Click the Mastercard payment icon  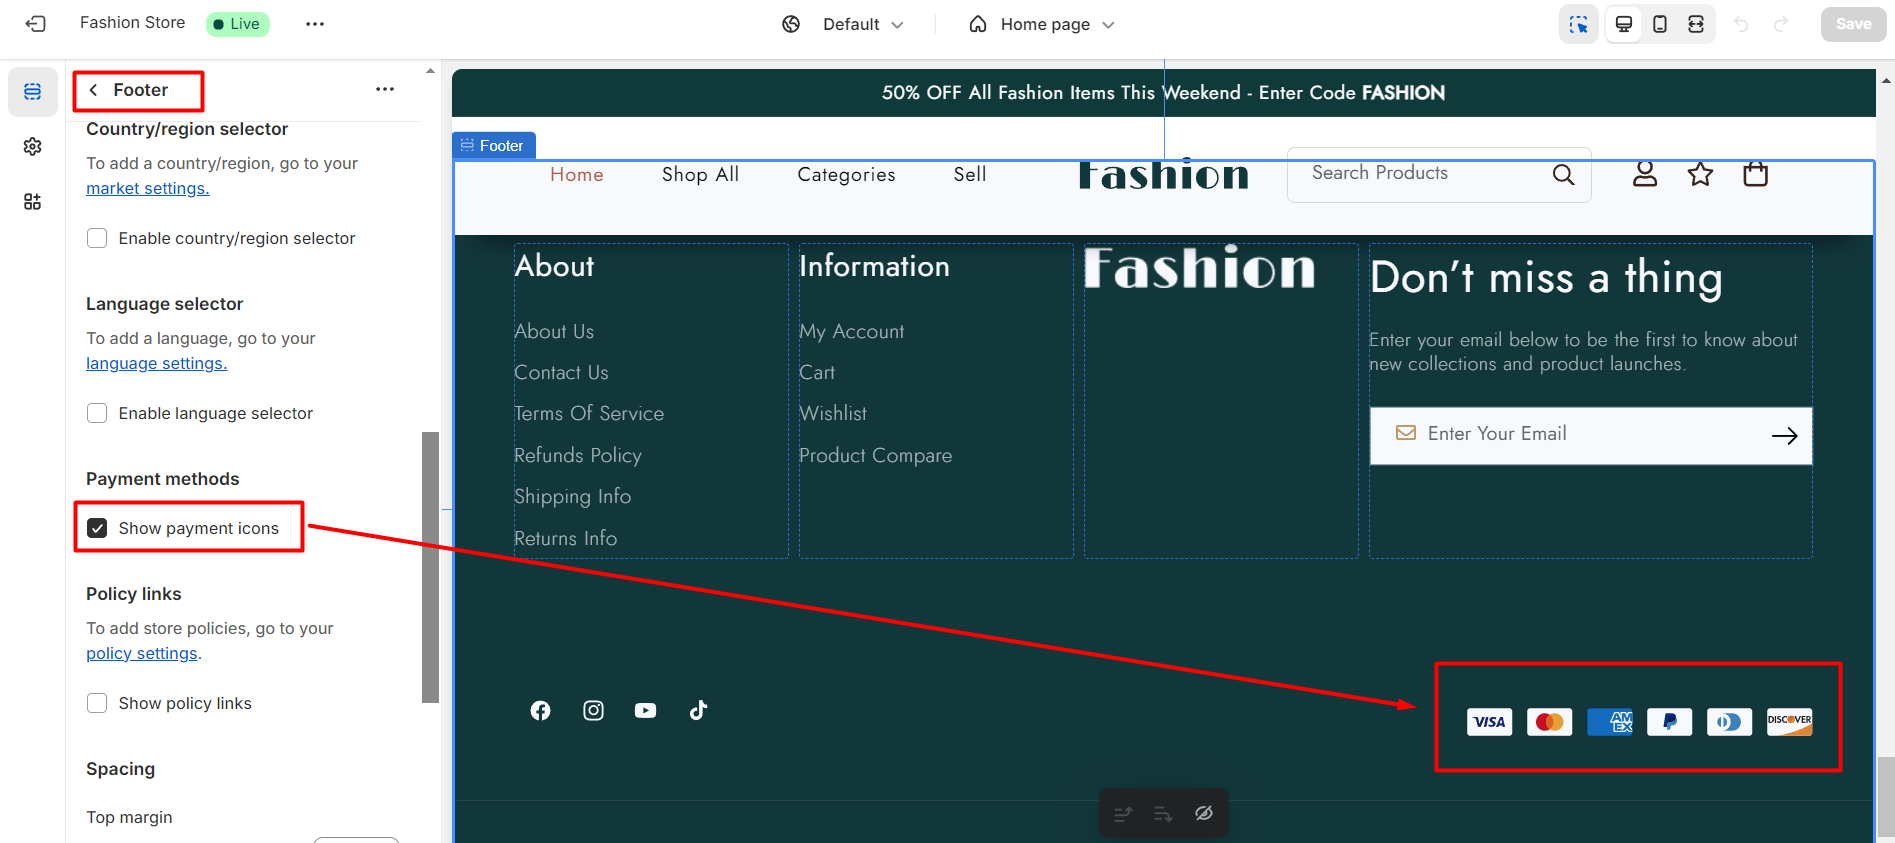point(1550,722)
